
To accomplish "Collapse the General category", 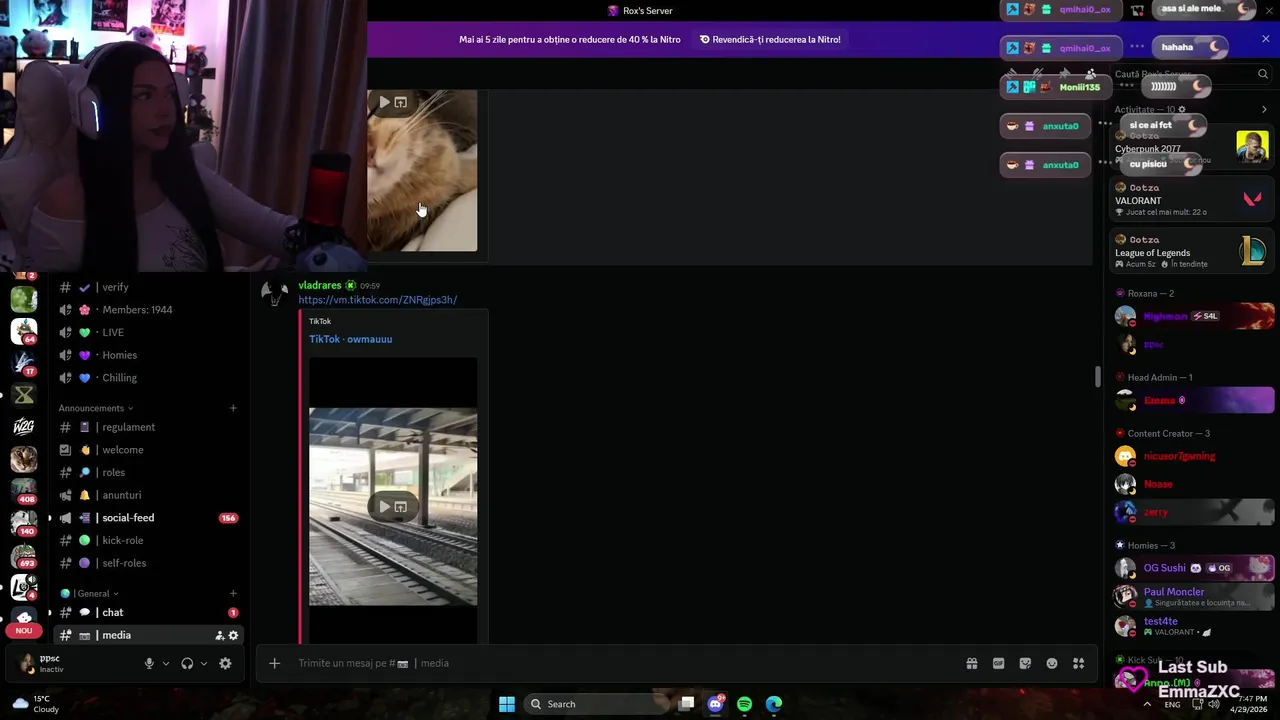I will [90, 593].
